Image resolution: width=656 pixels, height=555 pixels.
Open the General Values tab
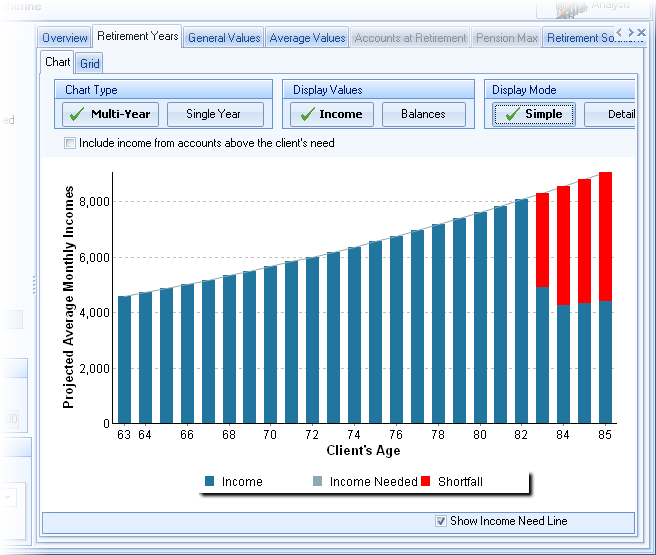click(x=224, y=38)
